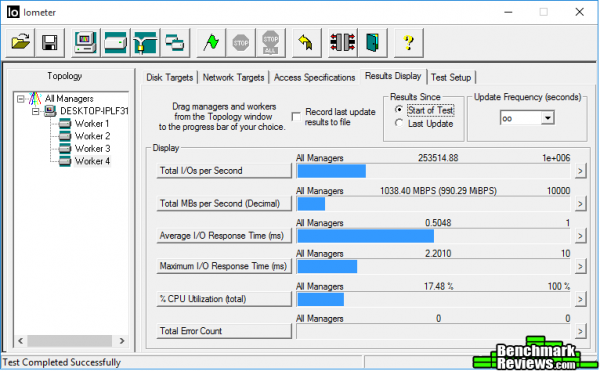Select Results Display tab

[x=393, y=76]
